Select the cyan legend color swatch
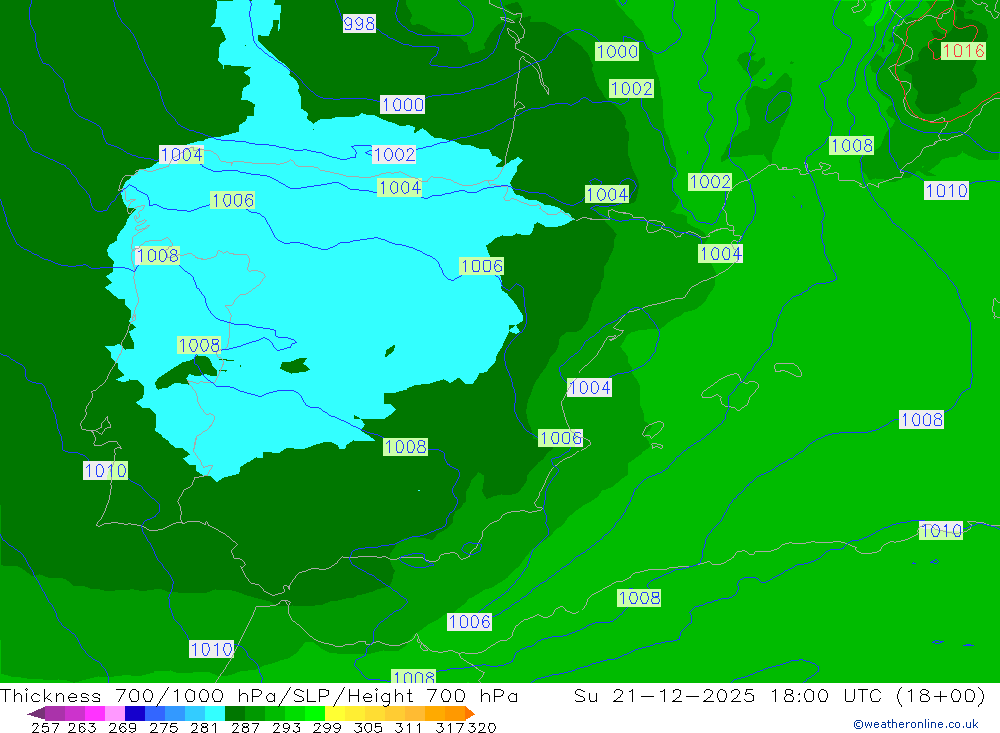Viewport: 1000px width, 733px height. (x=215, y=713)
